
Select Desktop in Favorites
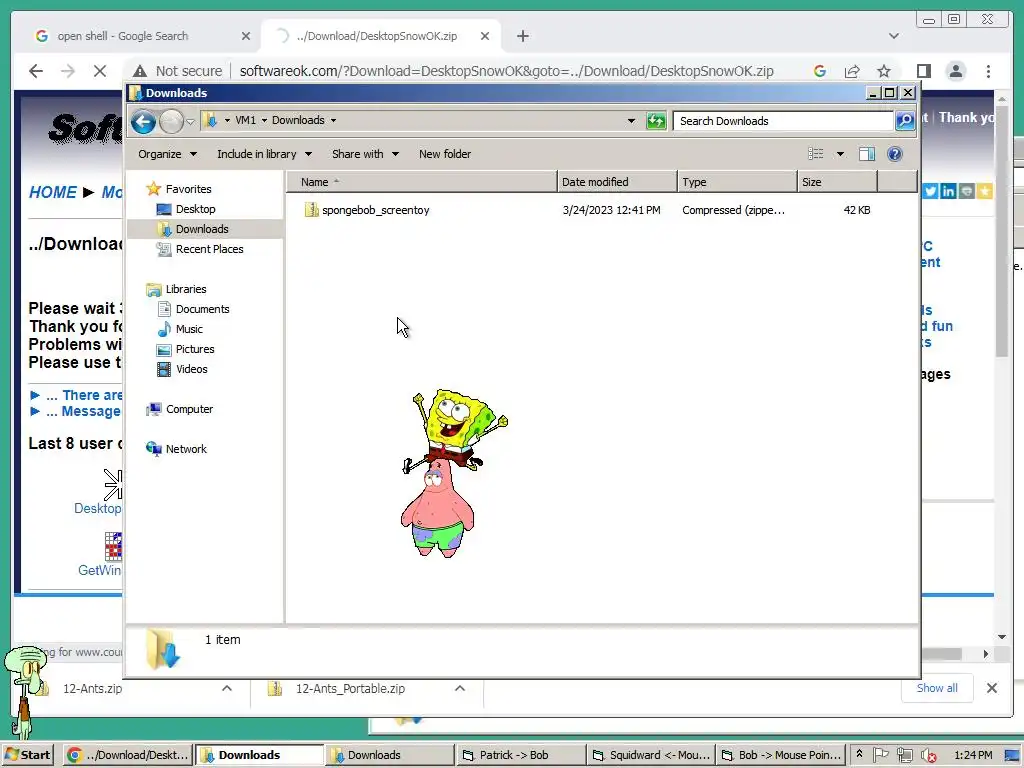pyautogui.click(x=195, y=209)
